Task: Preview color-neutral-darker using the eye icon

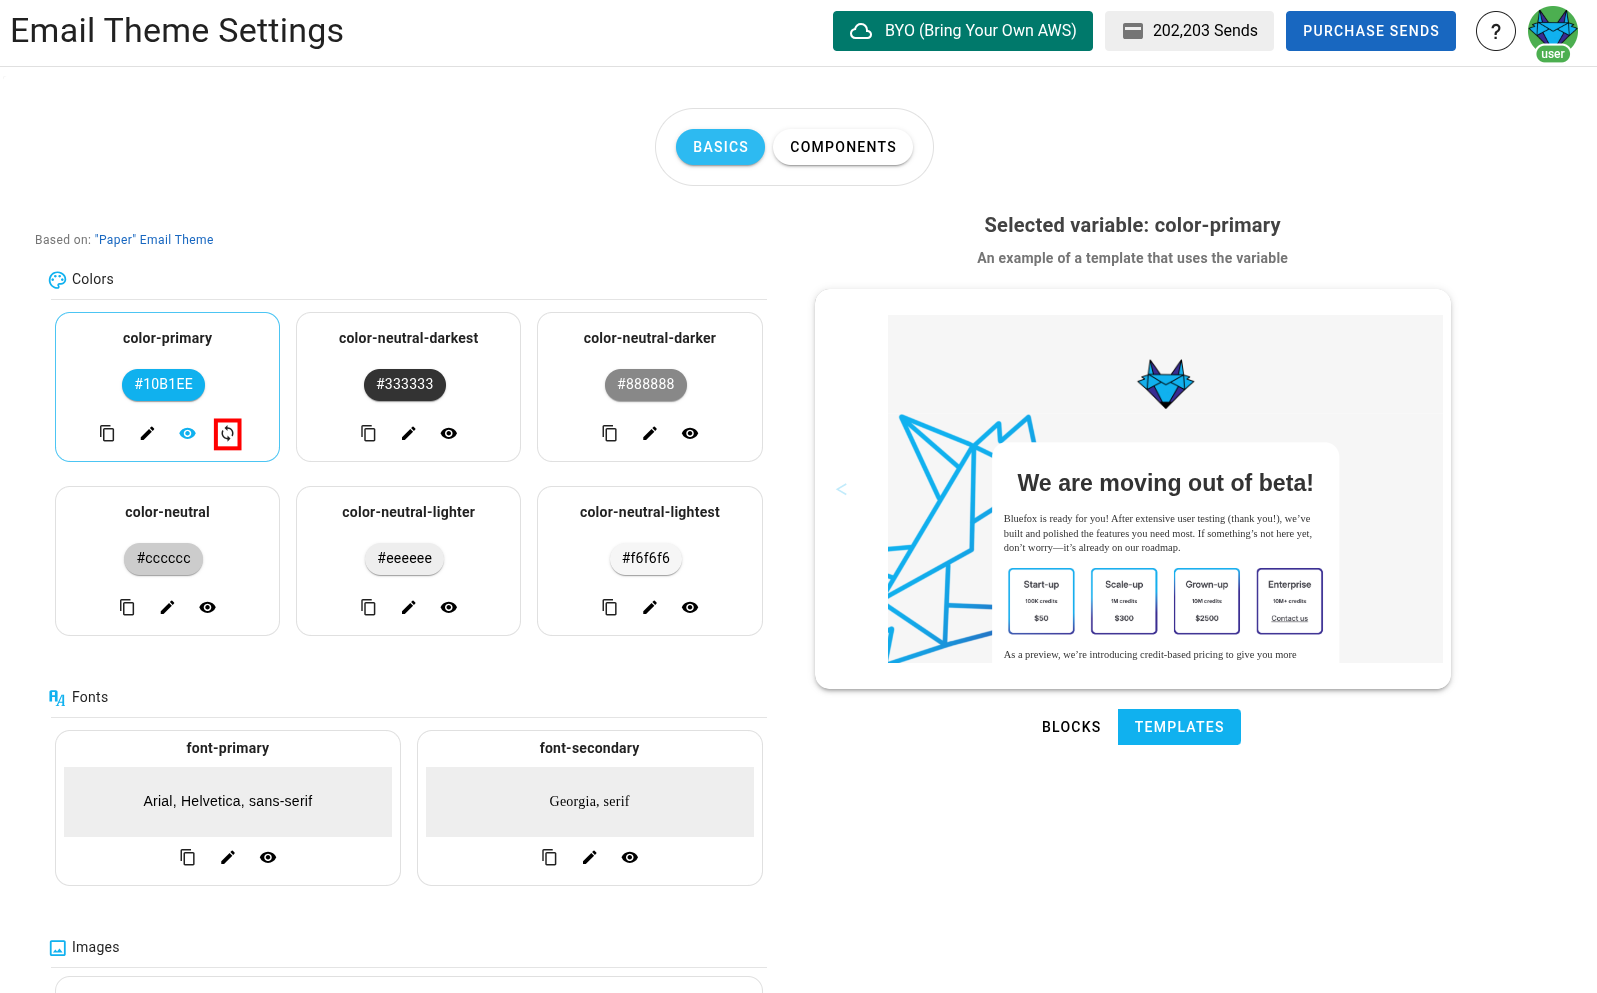Action: pyautogui.click(x=690, y=433)
